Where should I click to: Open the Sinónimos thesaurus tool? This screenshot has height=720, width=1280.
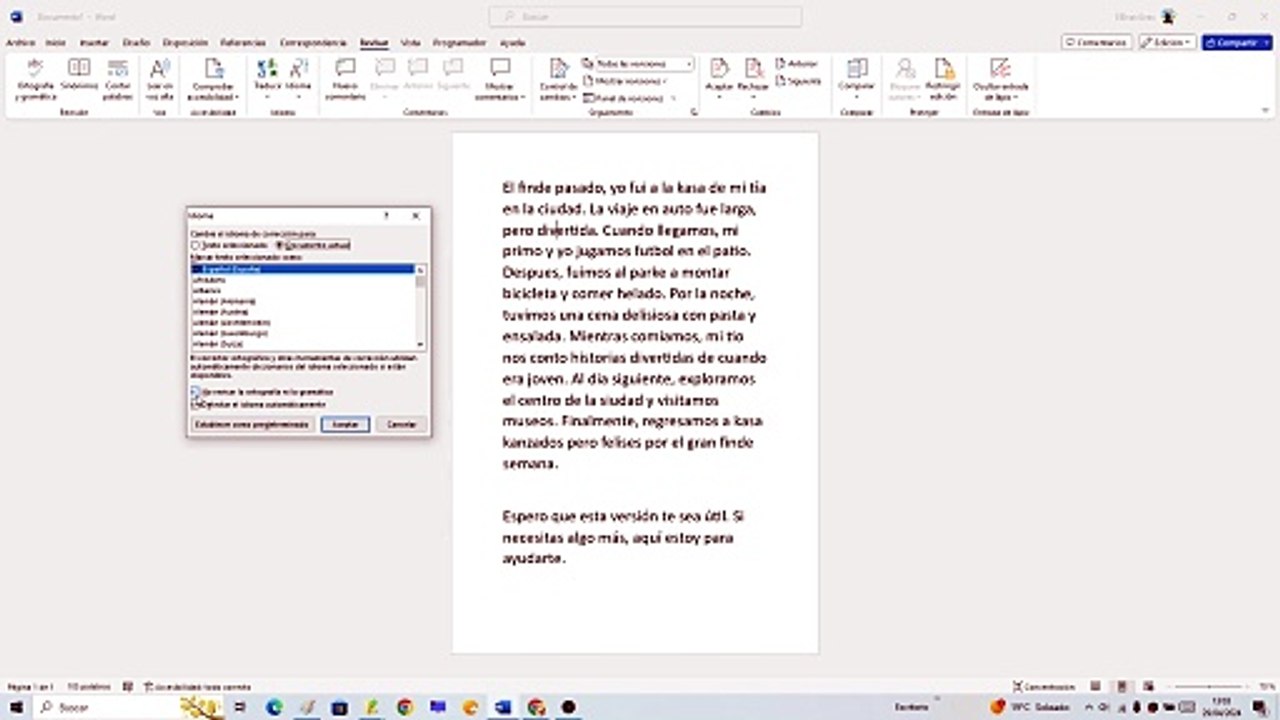tap(79, 75)
